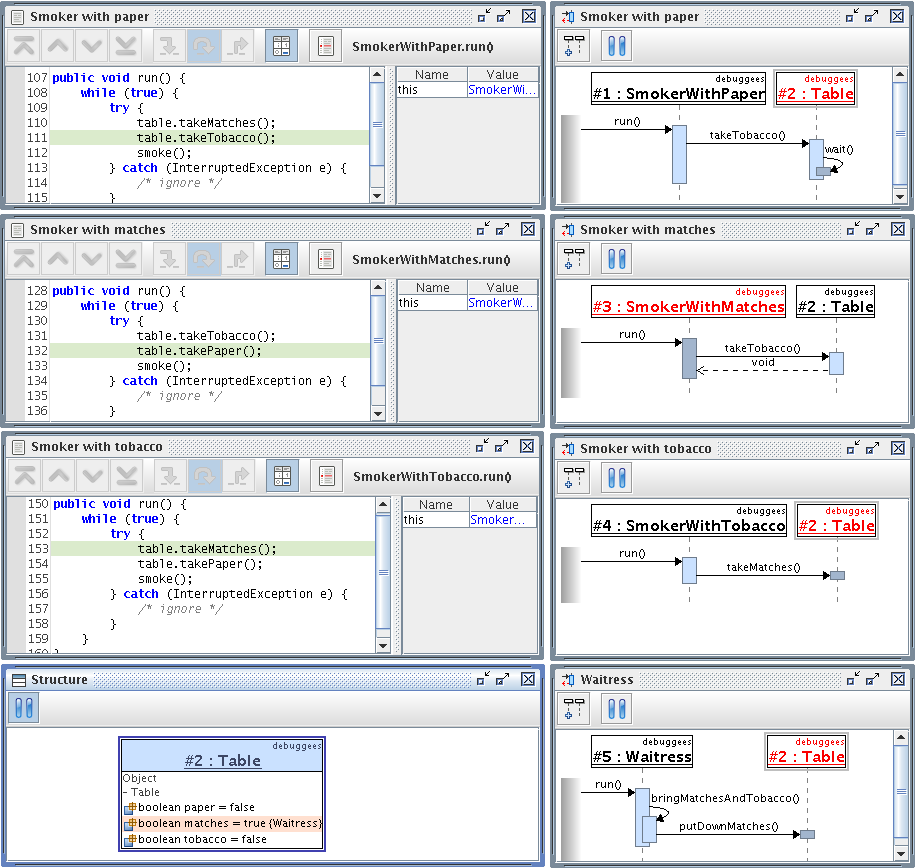Click Name column header in Smoker with matches
915x868 pixels.
(x=432, y=288)
